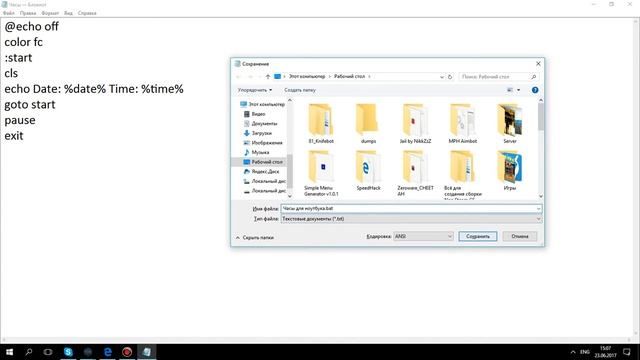Open the dialog help button
Viewport: 640px width, 360px height.
point(535,90)
